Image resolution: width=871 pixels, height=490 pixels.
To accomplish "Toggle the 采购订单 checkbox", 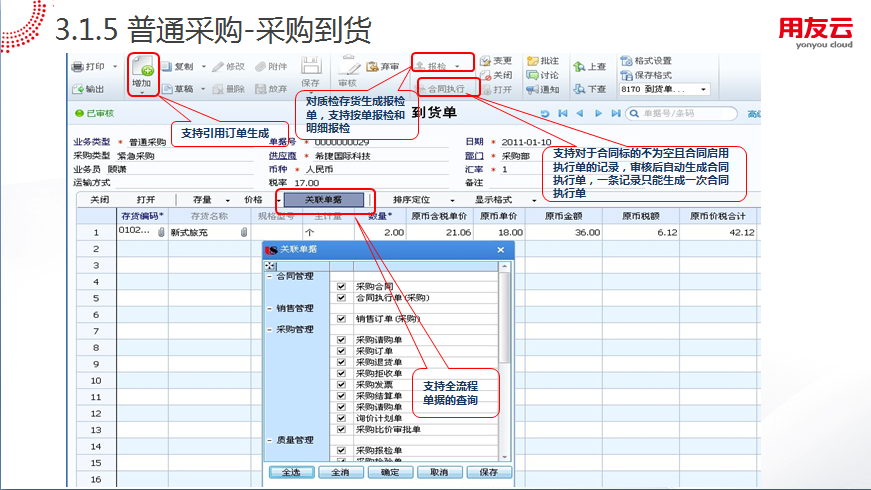I will click(x=341, y=351).
